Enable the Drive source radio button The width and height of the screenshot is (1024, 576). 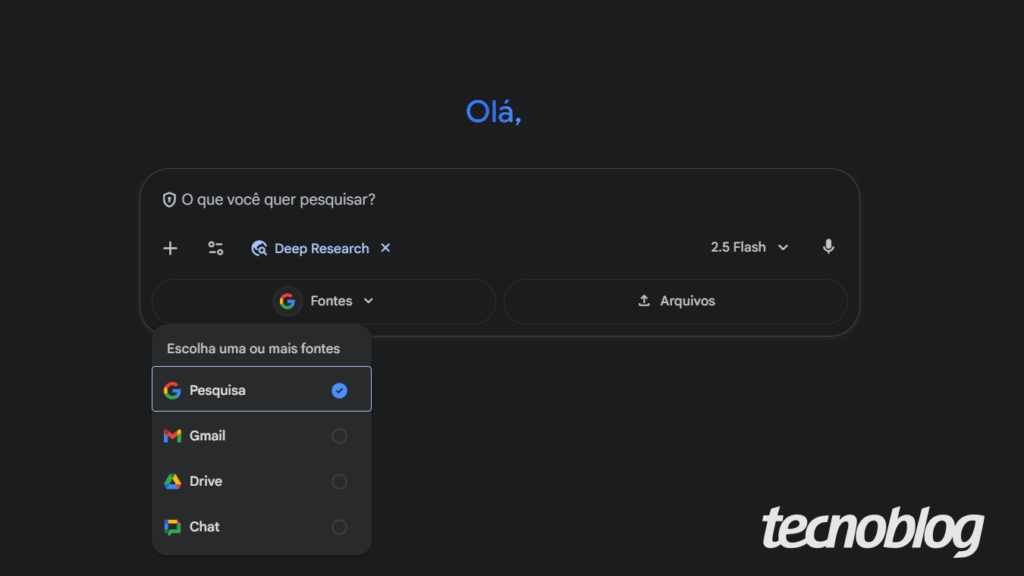339,481
